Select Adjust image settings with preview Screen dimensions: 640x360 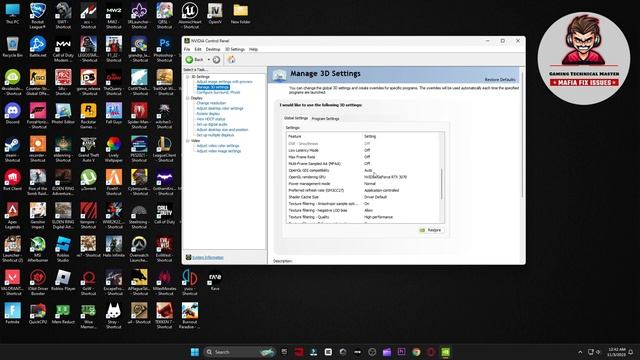224,82
